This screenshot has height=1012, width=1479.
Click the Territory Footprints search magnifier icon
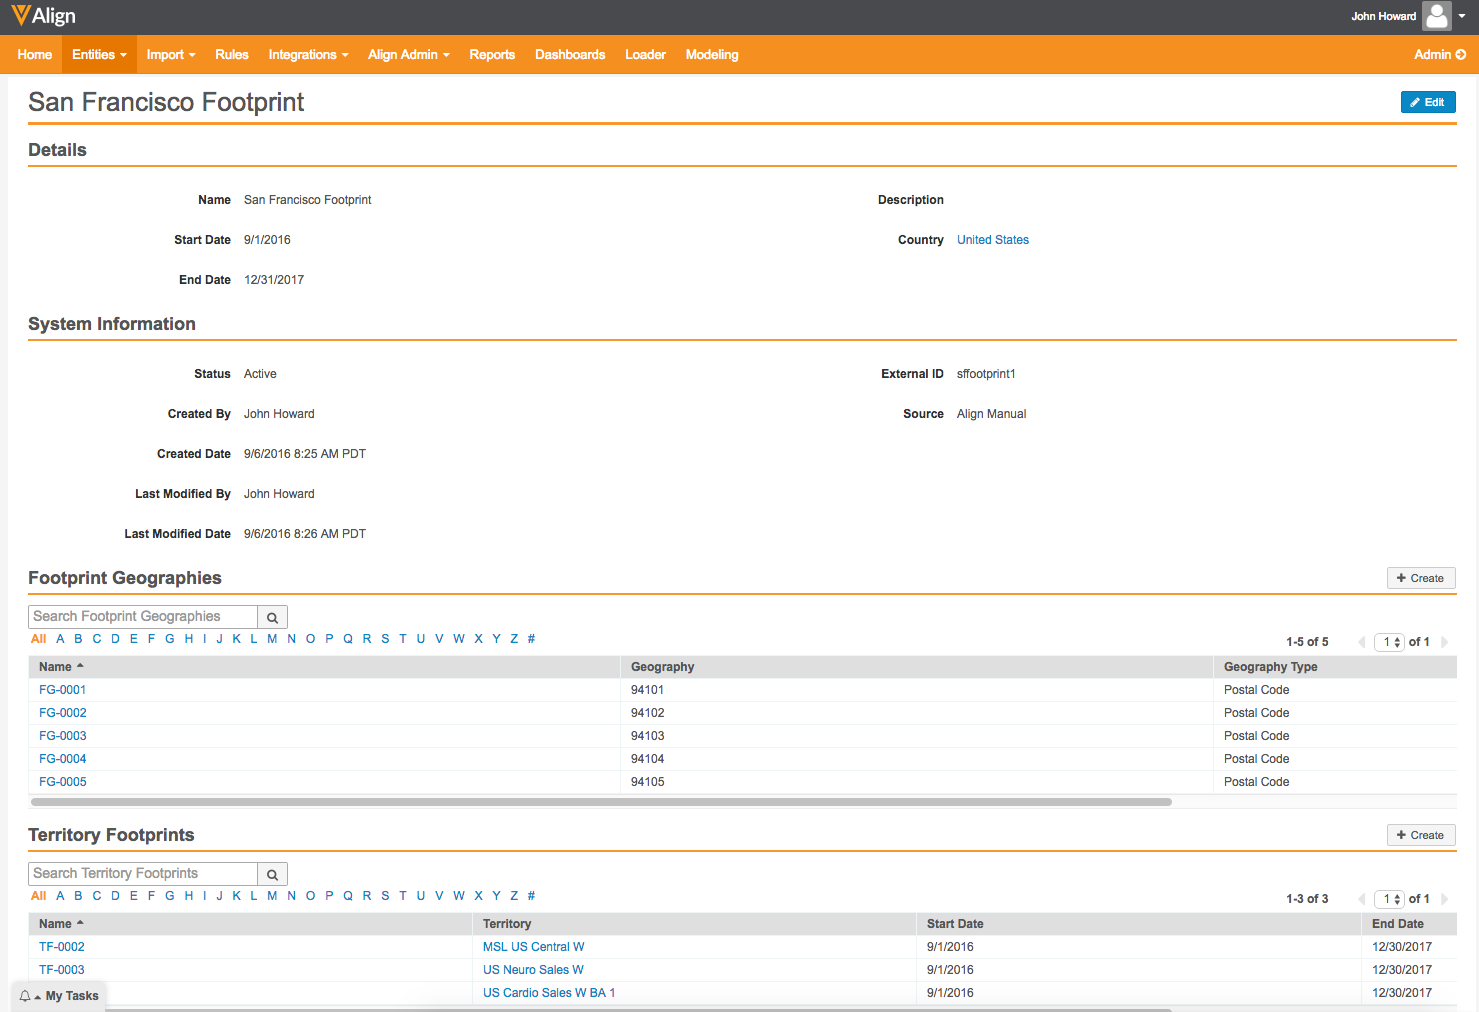point(272,875)
